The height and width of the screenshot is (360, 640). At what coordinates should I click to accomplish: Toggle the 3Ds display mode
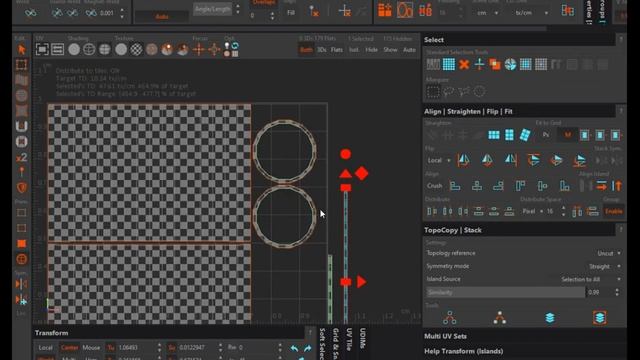tap(322, 50)
